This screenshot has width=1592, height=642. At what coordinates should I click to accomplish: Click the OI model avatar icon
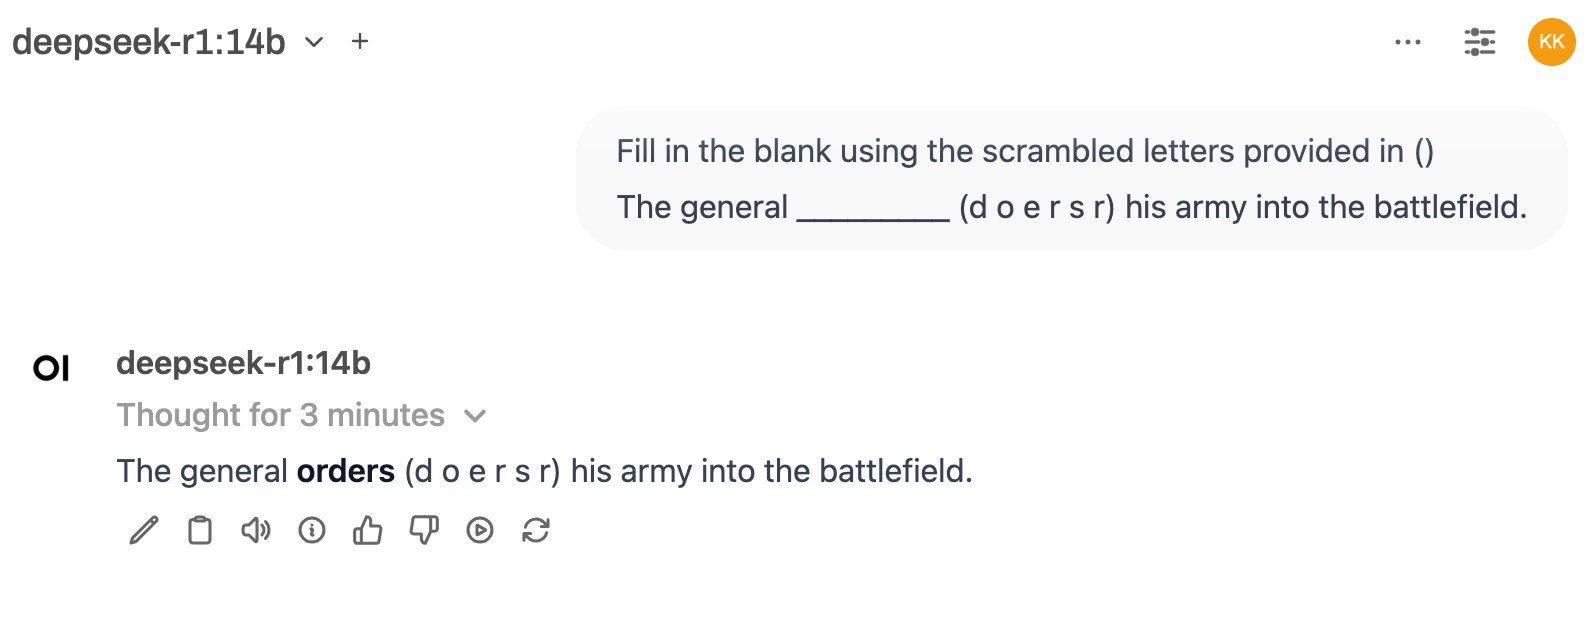click(51, 368)
